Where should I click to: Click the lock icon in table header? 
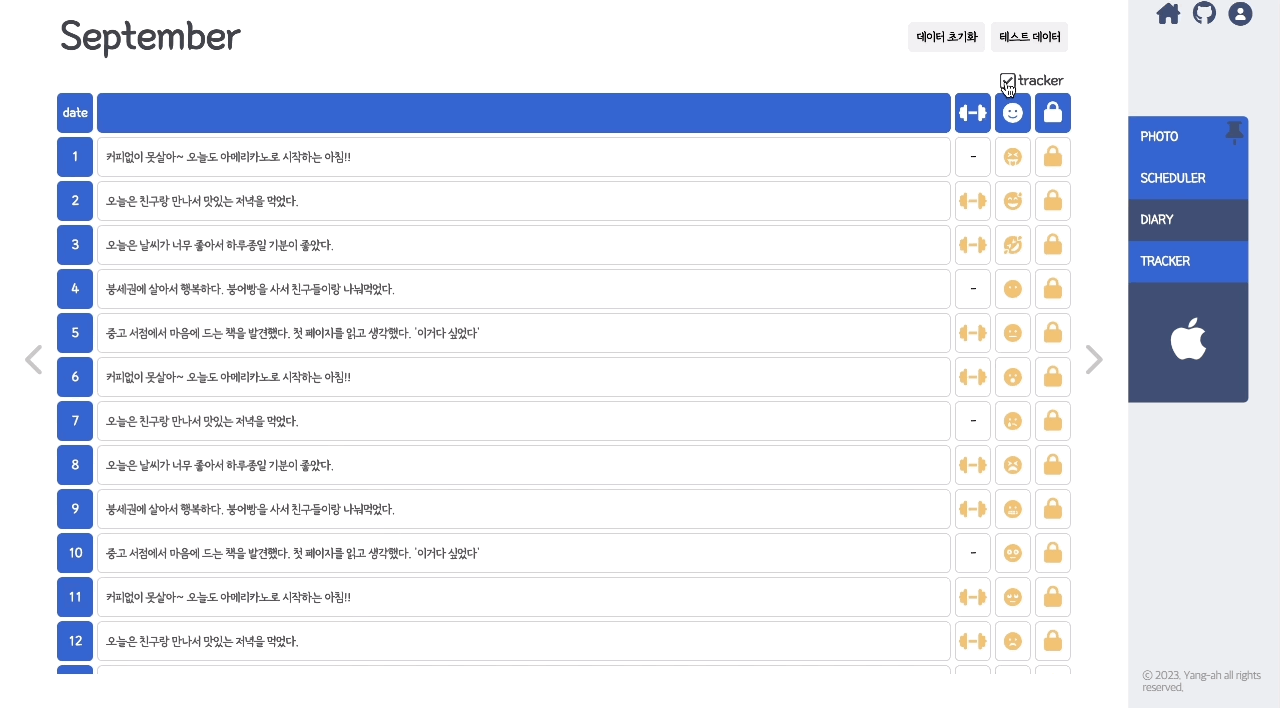click(1053, 113)
